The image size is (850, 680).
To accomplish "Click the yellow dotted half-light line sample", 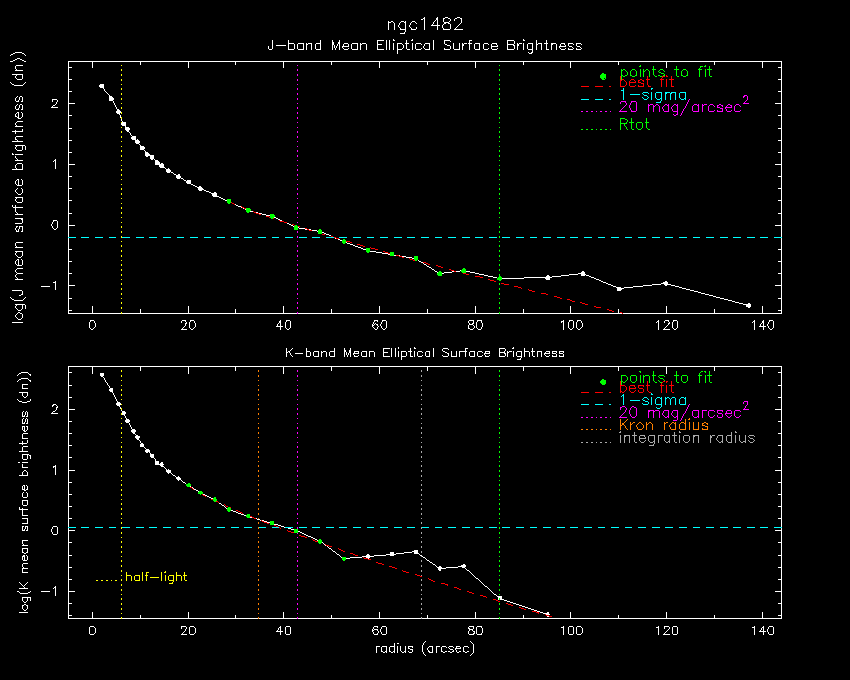I will coord(107,578).
